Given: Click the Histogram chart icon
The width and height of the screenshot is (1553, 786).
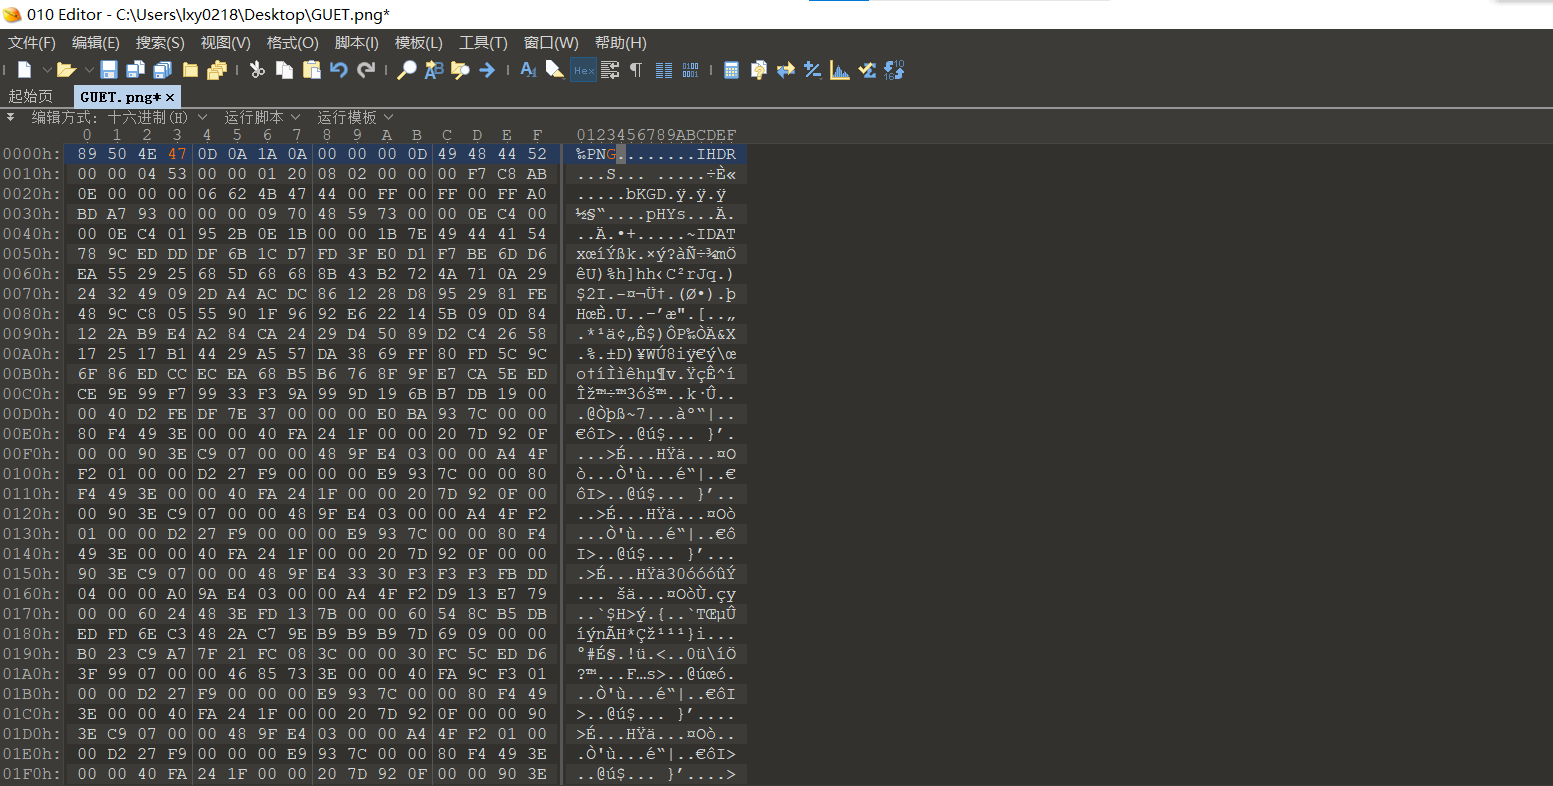Looking at the screenshot, I should coord(840,69).
